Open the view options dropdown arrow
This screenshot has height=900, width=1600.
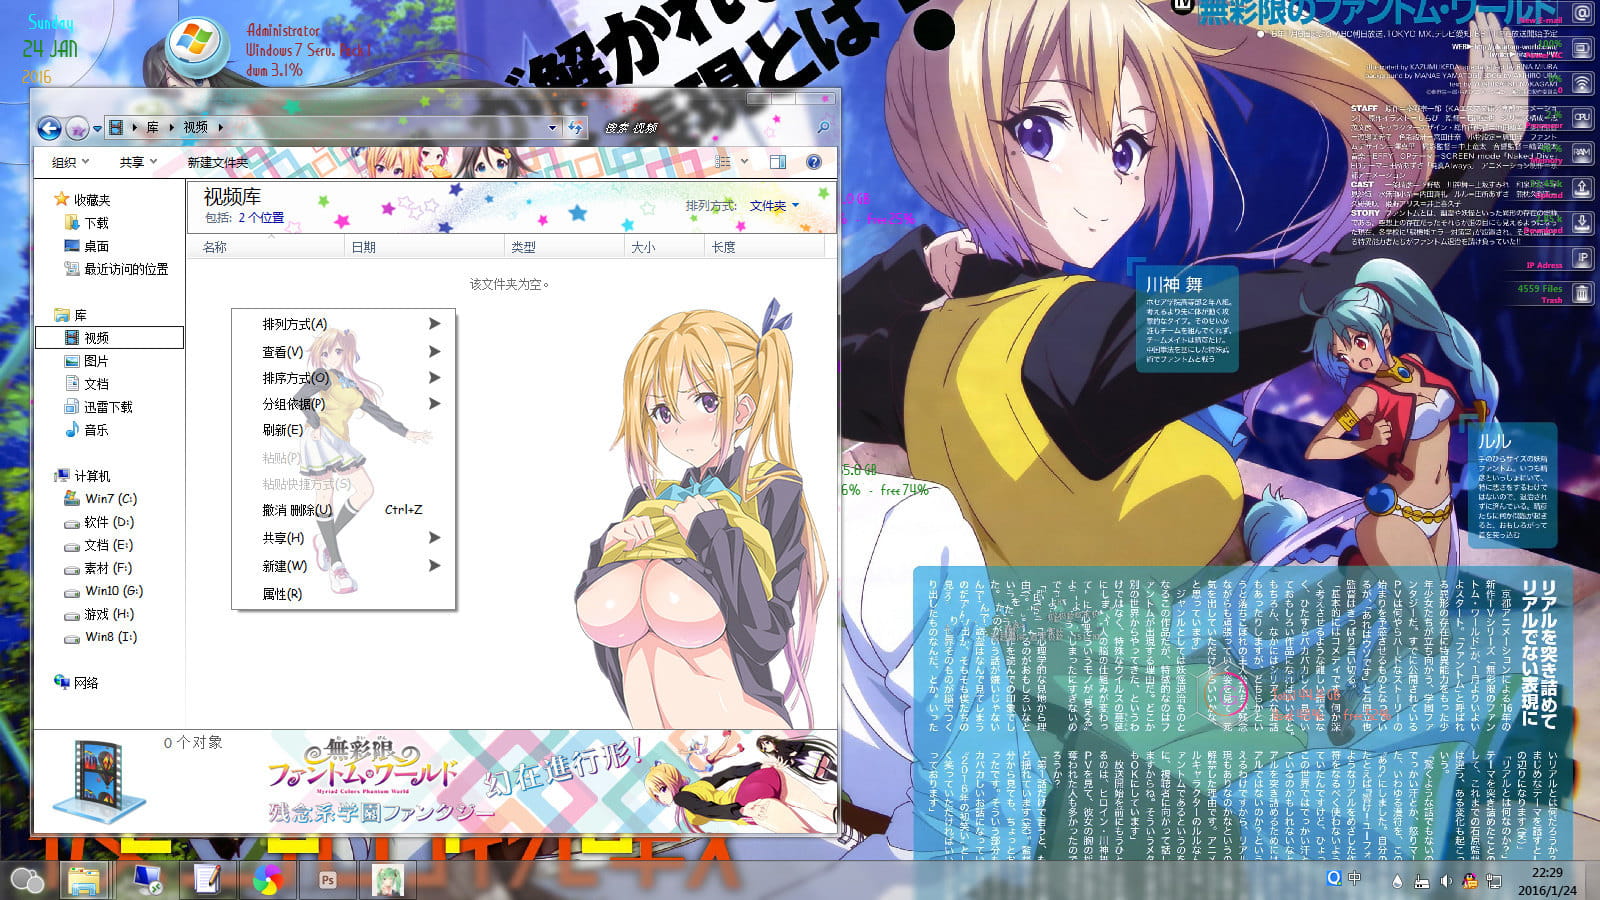point(745,162)
